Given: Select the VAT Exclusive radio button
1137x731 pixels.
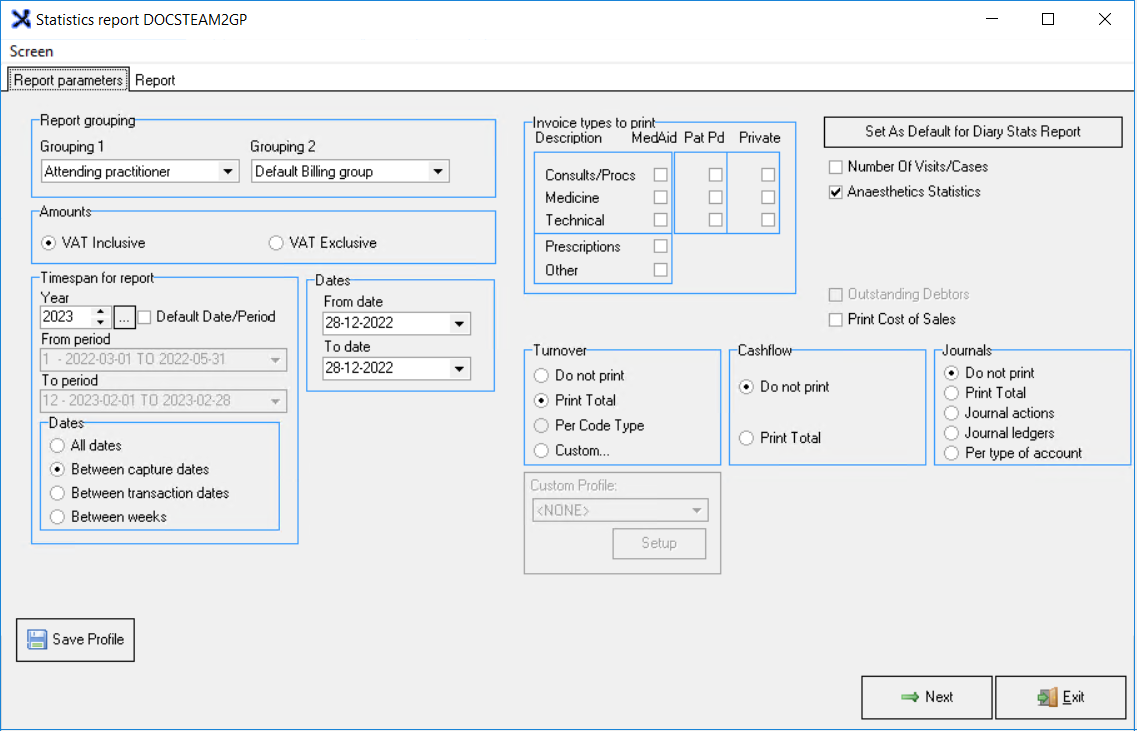Looking at the screenshot, I should (276, 243).
